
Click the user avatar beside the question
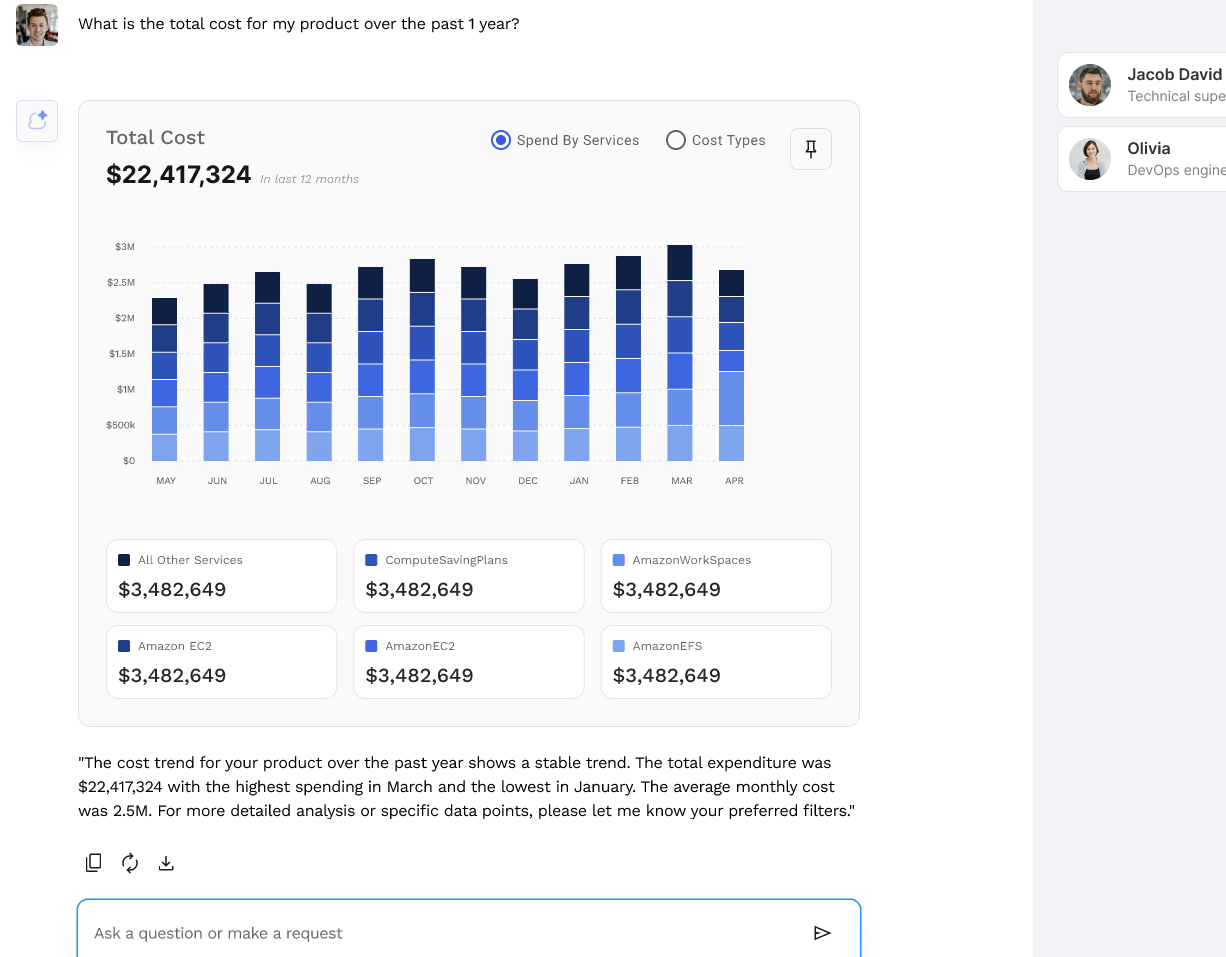pos(37,24)
